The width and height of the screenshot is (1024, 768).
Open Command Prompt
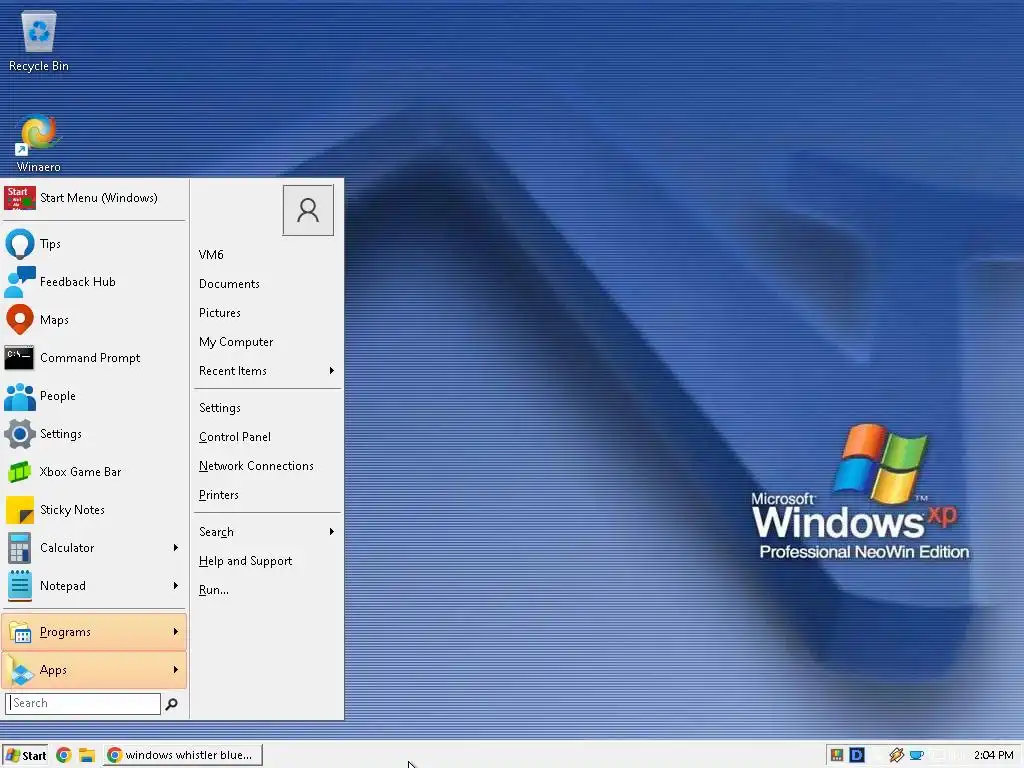(x=95, y=358)
